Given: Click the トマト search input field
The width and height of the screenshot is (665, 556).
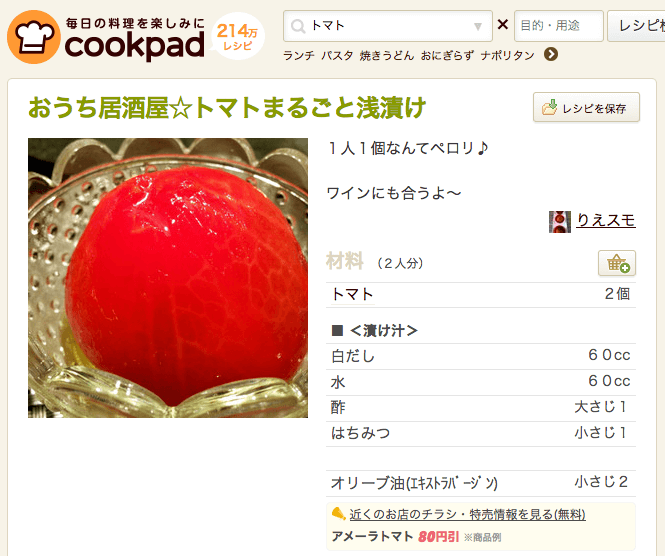Looking at the screenshot, I should coord(388,26).
